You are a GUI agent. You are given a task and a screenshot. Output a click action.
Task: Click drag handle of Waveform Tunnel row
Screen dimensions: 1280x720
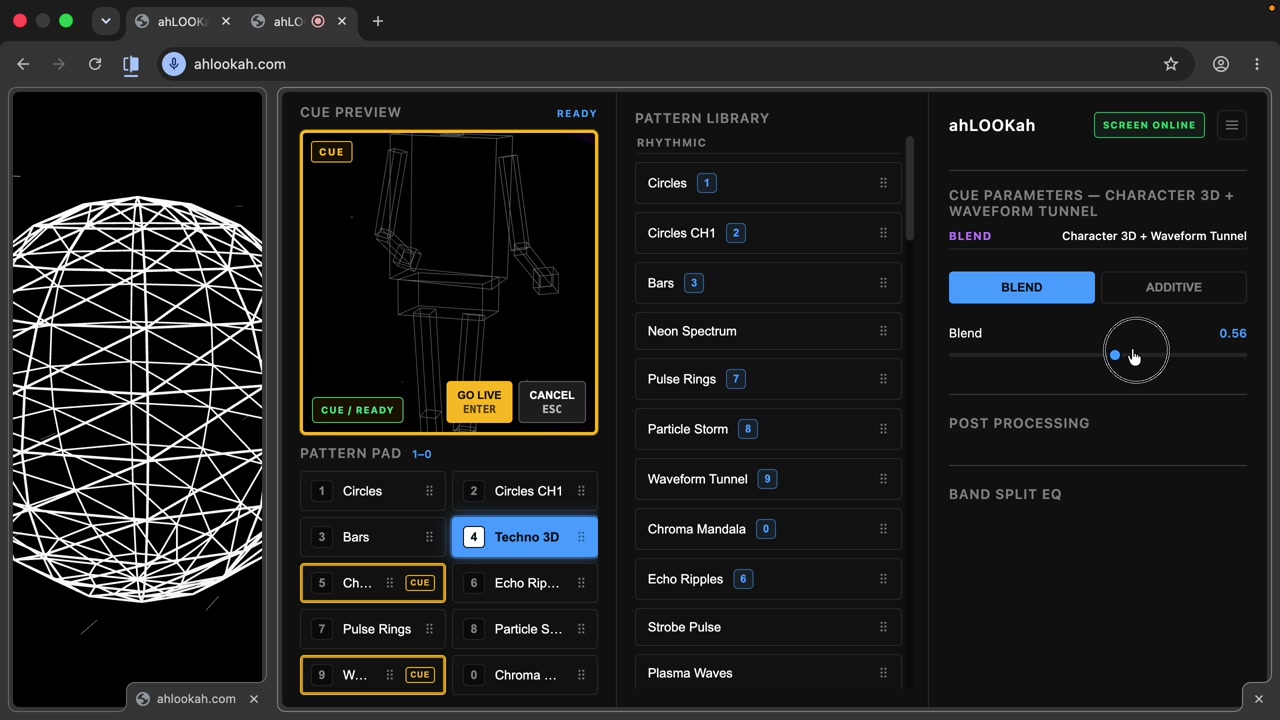click(883, 479)
